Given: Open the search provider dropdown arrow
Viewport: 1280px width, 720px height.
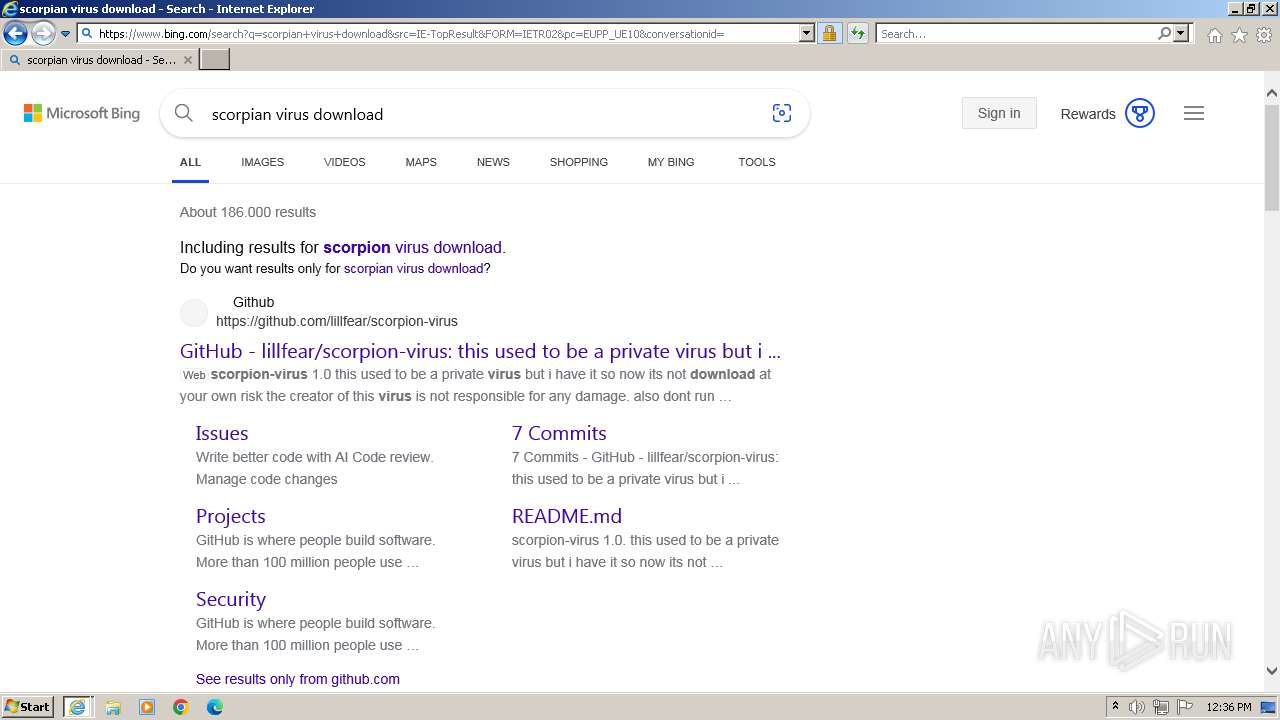Looking at the screenshot, I should [1181, 33].
